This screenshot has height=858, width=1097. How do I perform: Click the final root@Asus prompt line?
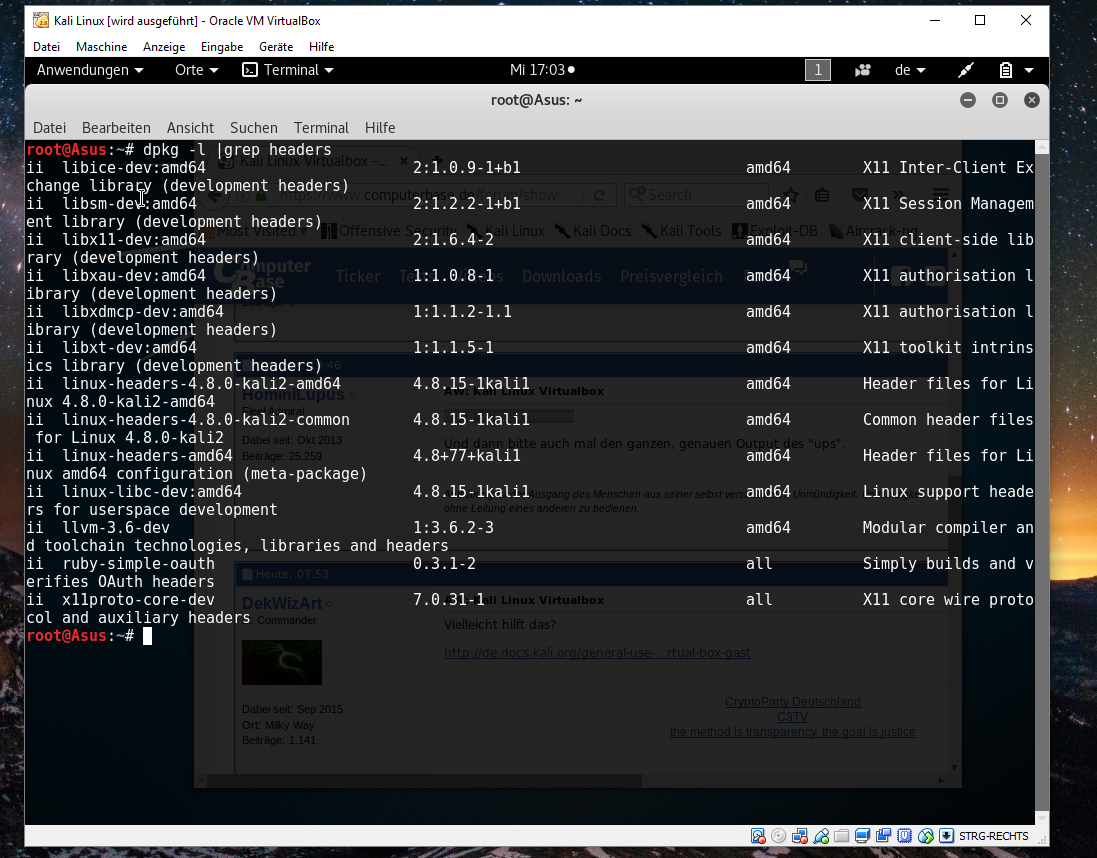tap(89, 636)
